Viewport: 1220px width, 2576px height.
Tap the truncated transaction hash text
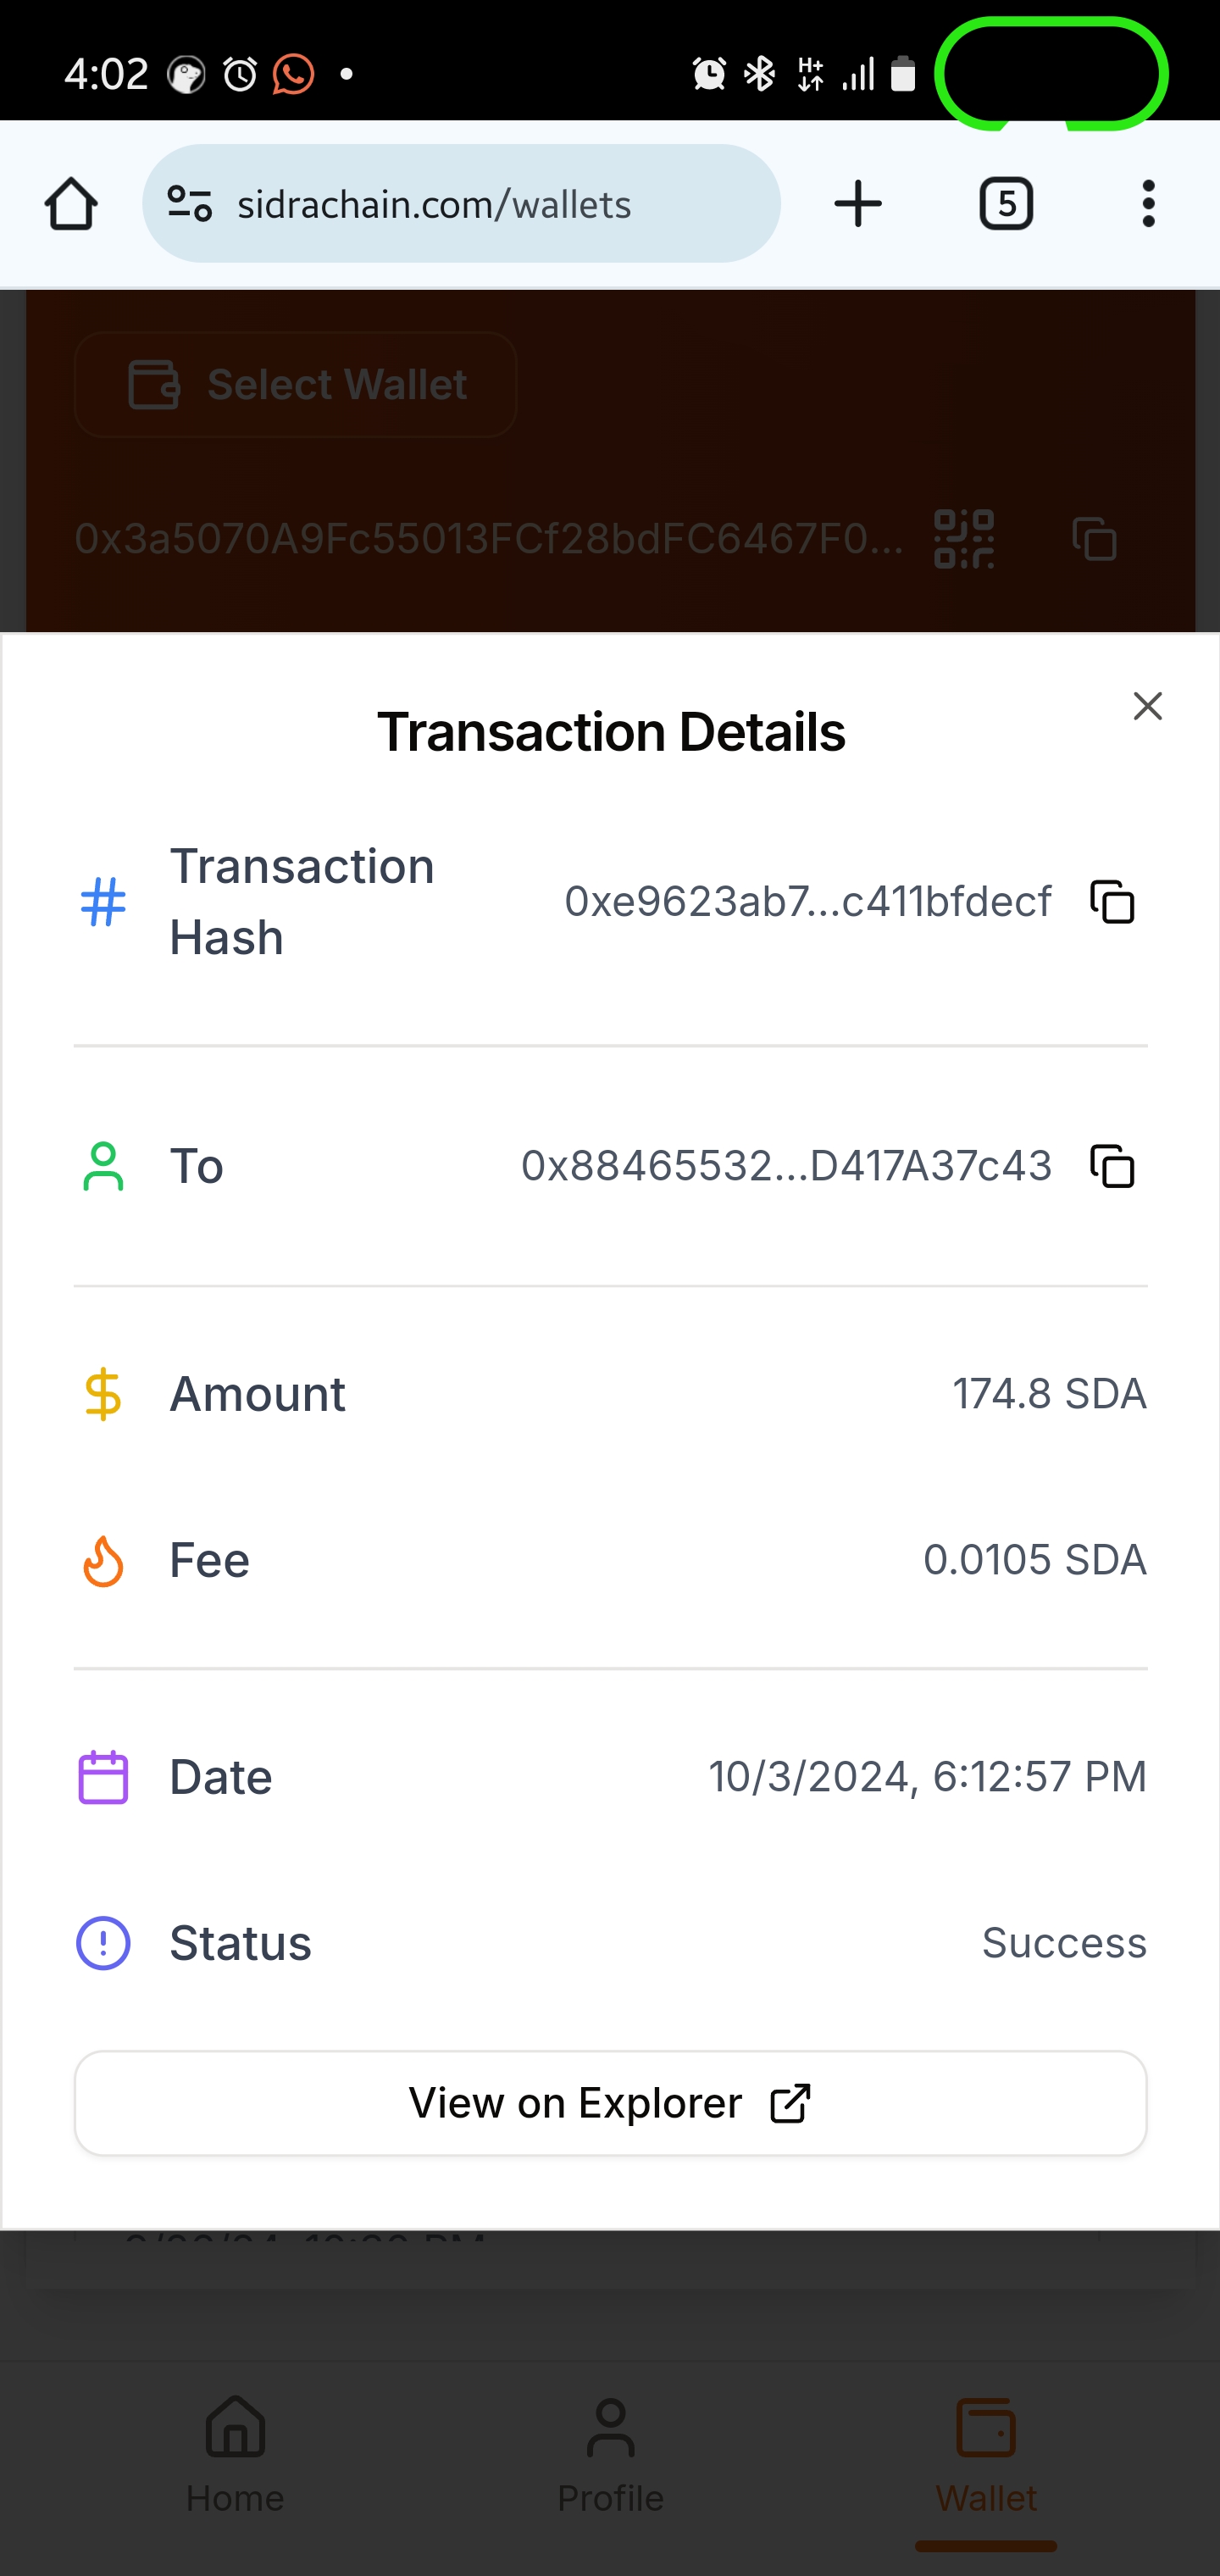(x=807, y=902)
